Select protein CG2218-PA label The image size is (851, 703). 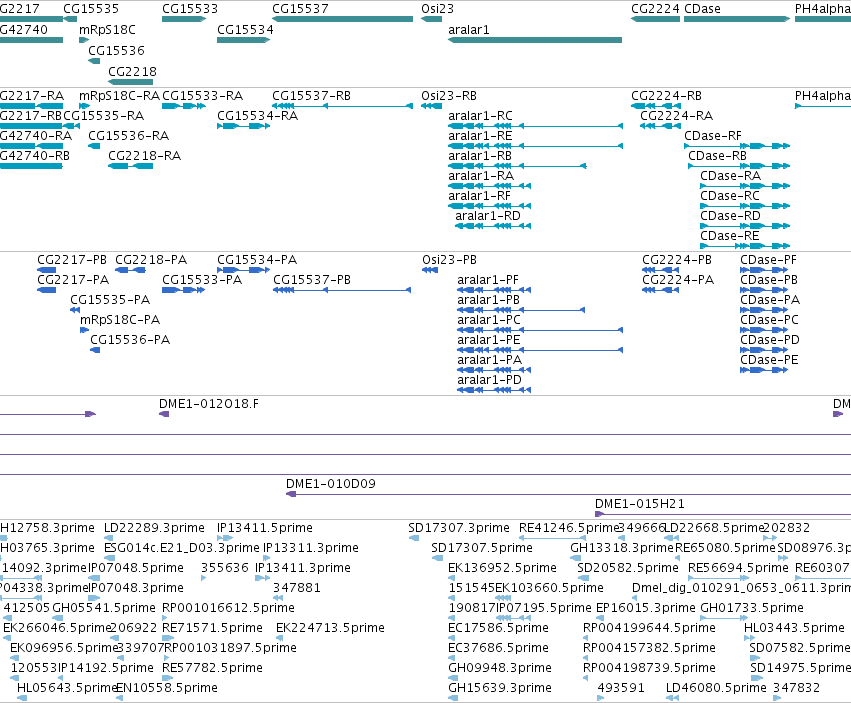151,260
